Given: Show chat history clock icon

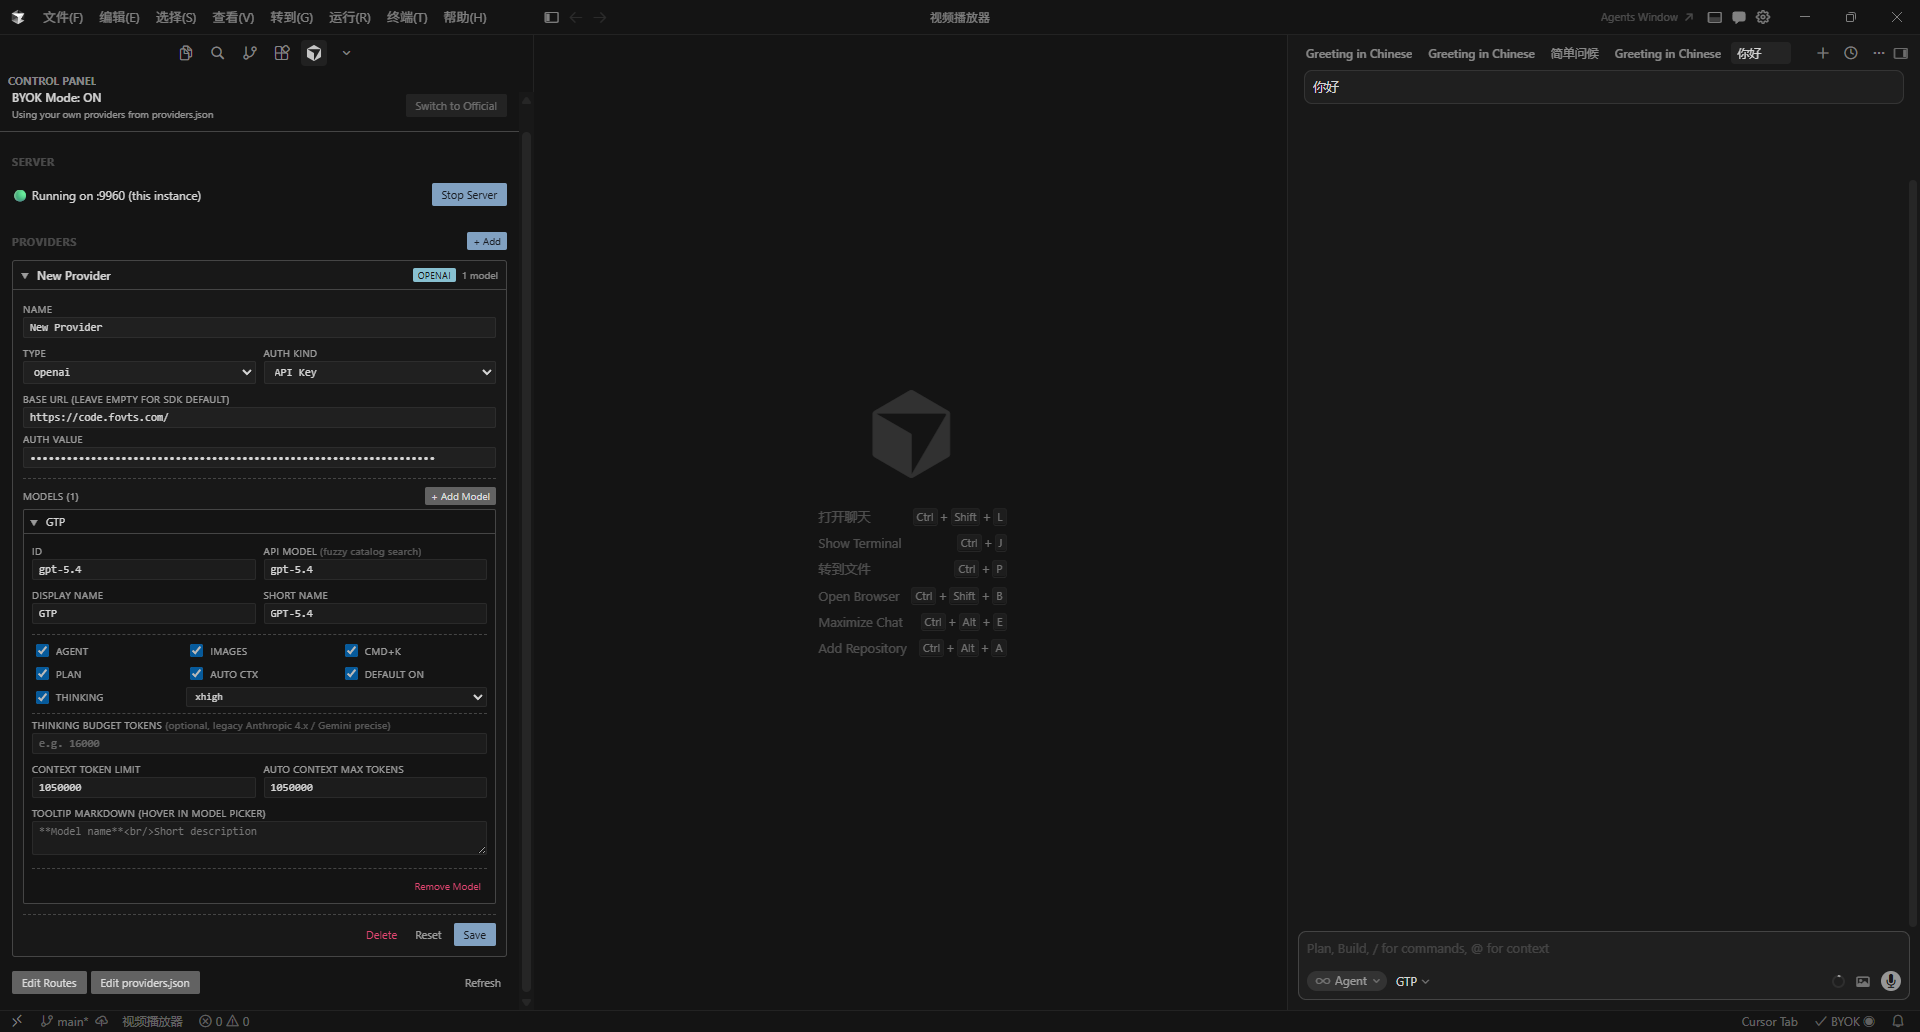Looking at the screenshot, I should point(1851,53).
